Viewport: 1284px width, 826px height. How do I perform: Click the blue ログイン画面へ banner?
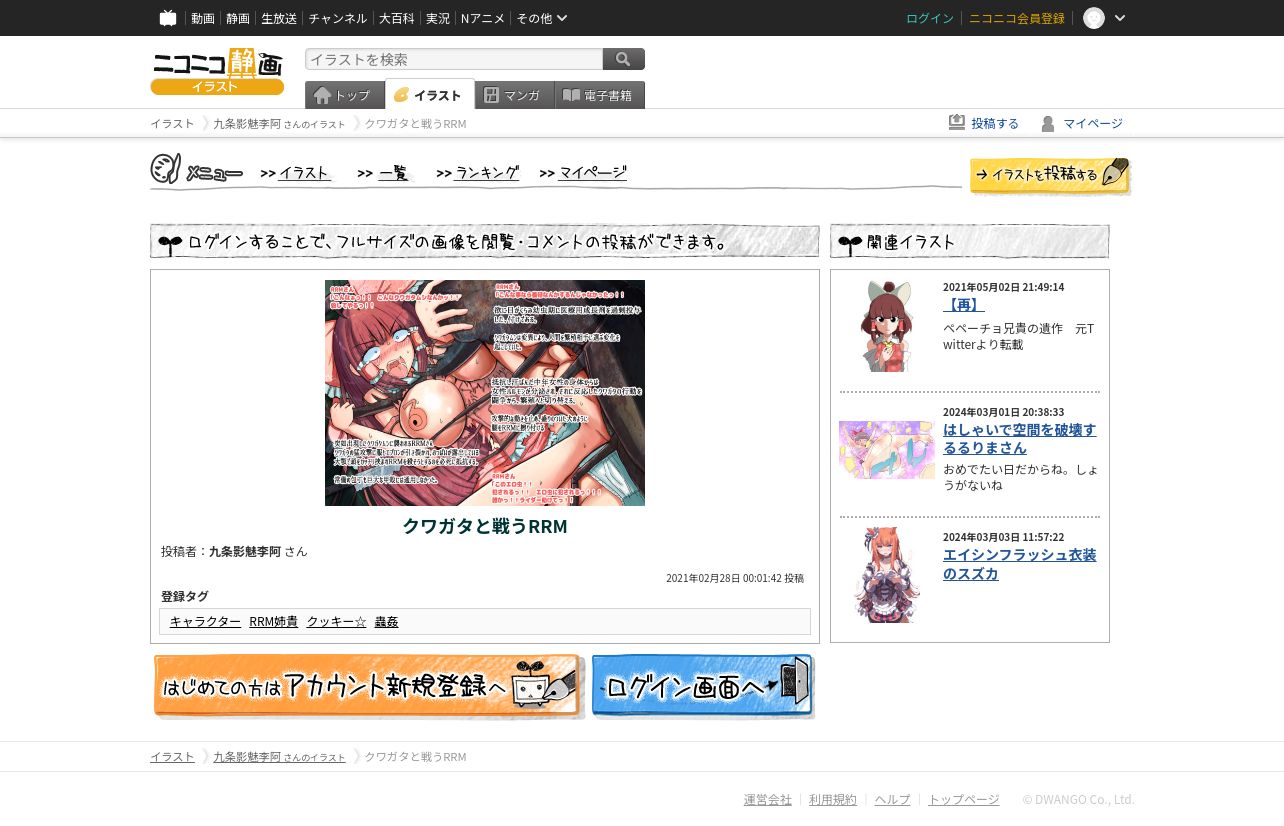tap(703, 686)
